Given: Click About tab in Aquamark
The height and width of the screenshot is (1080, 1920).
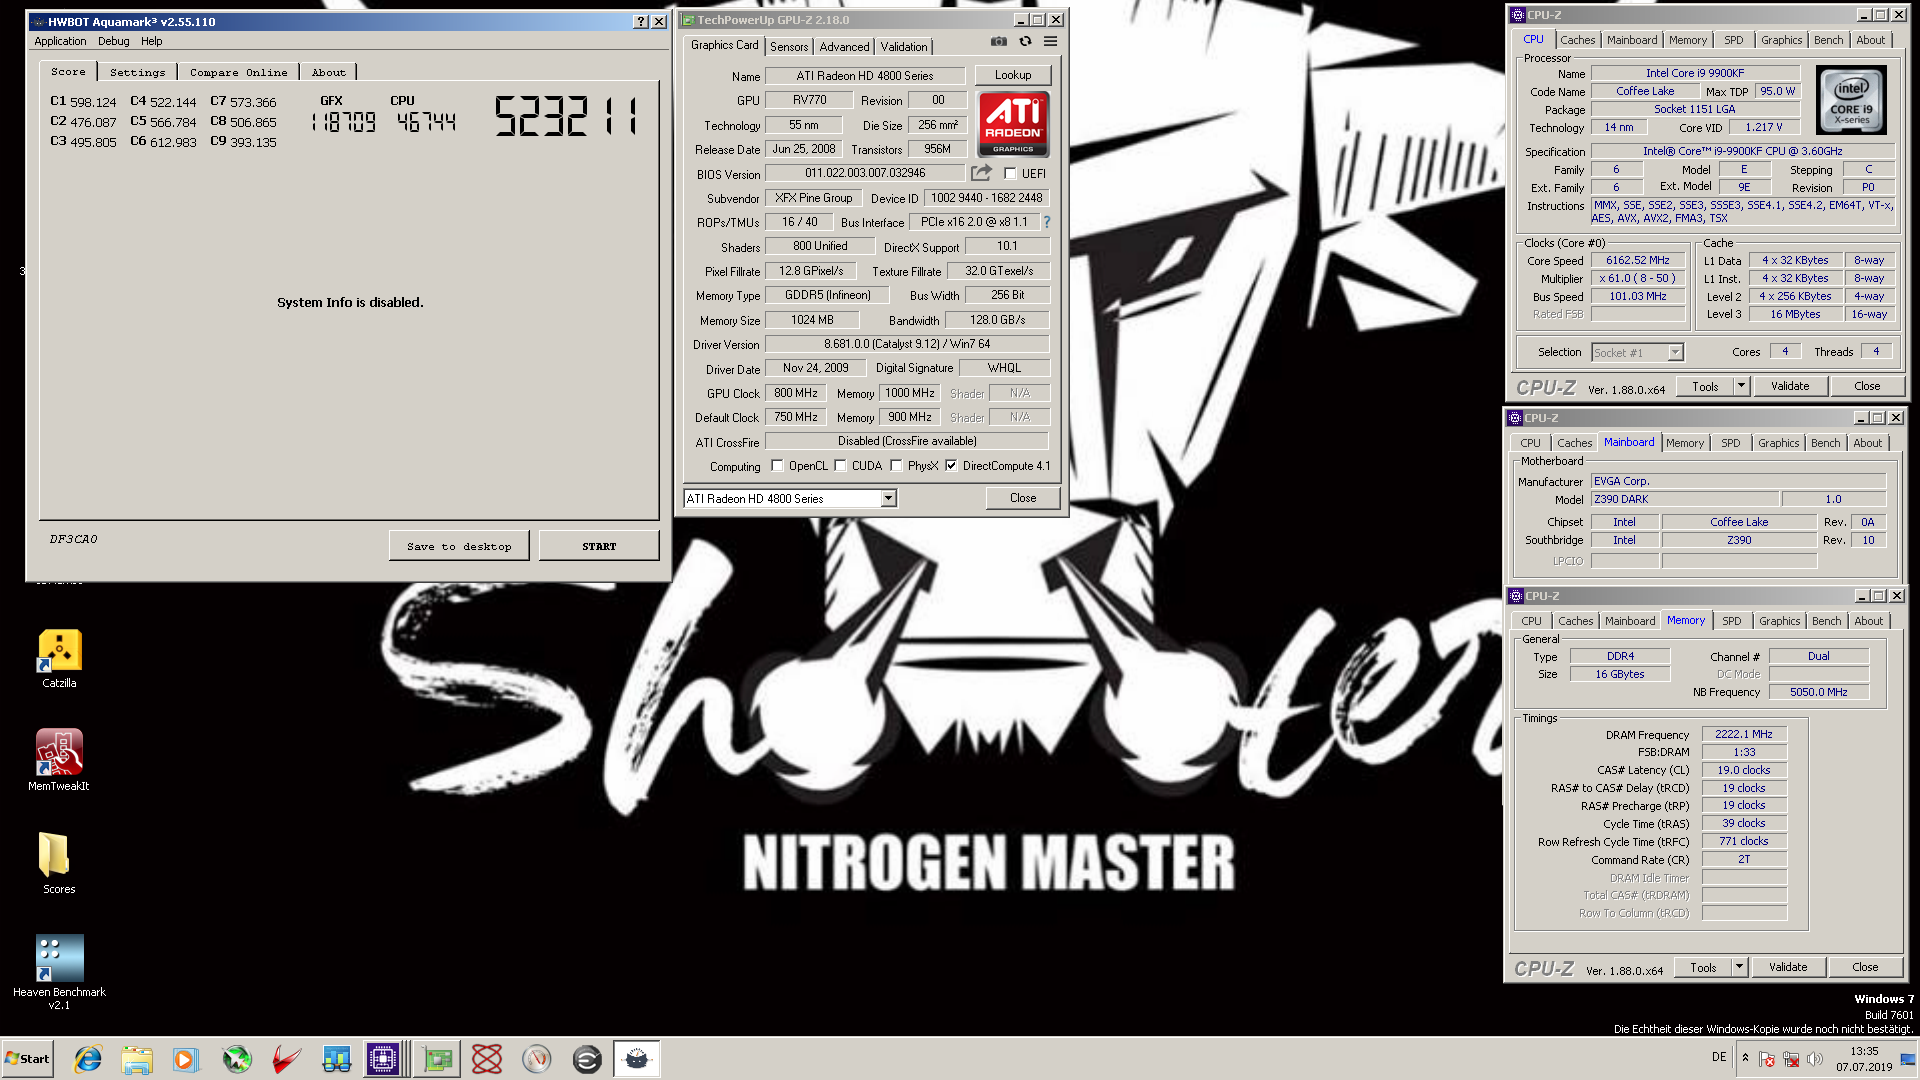Looking at the screenshot, I should pos(328,72).
